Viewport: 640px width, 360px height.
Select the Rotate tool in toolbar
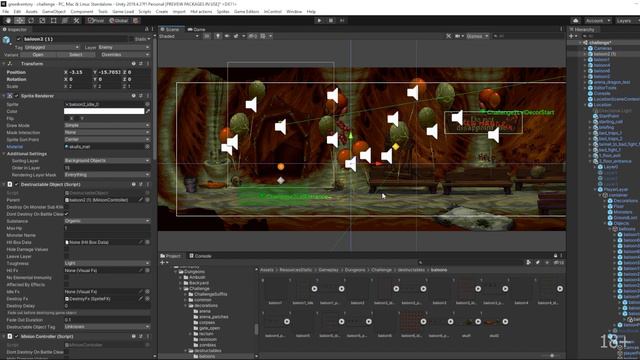[31, 20]
